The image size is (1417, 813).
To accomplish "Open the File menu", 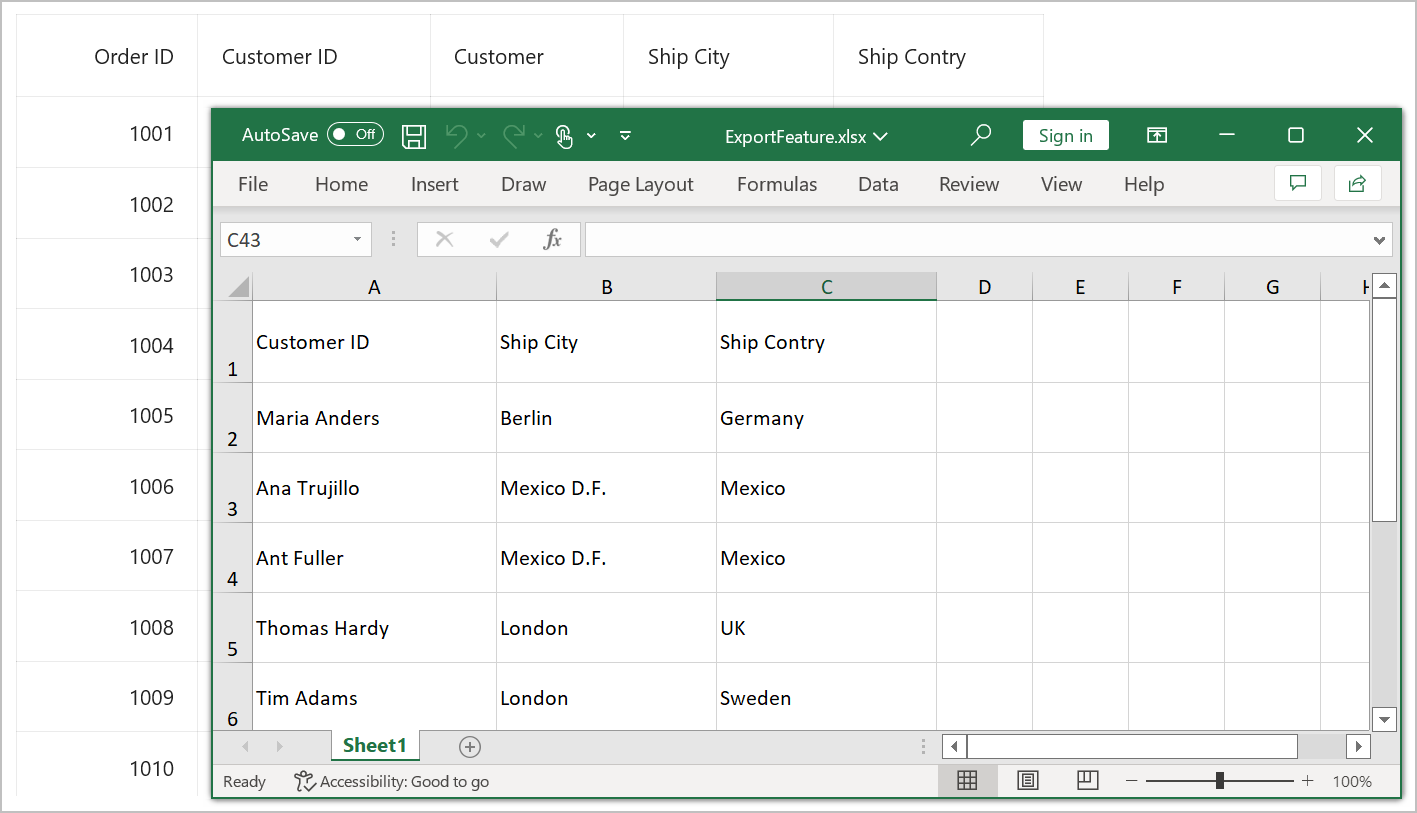I will pos(253,184).
